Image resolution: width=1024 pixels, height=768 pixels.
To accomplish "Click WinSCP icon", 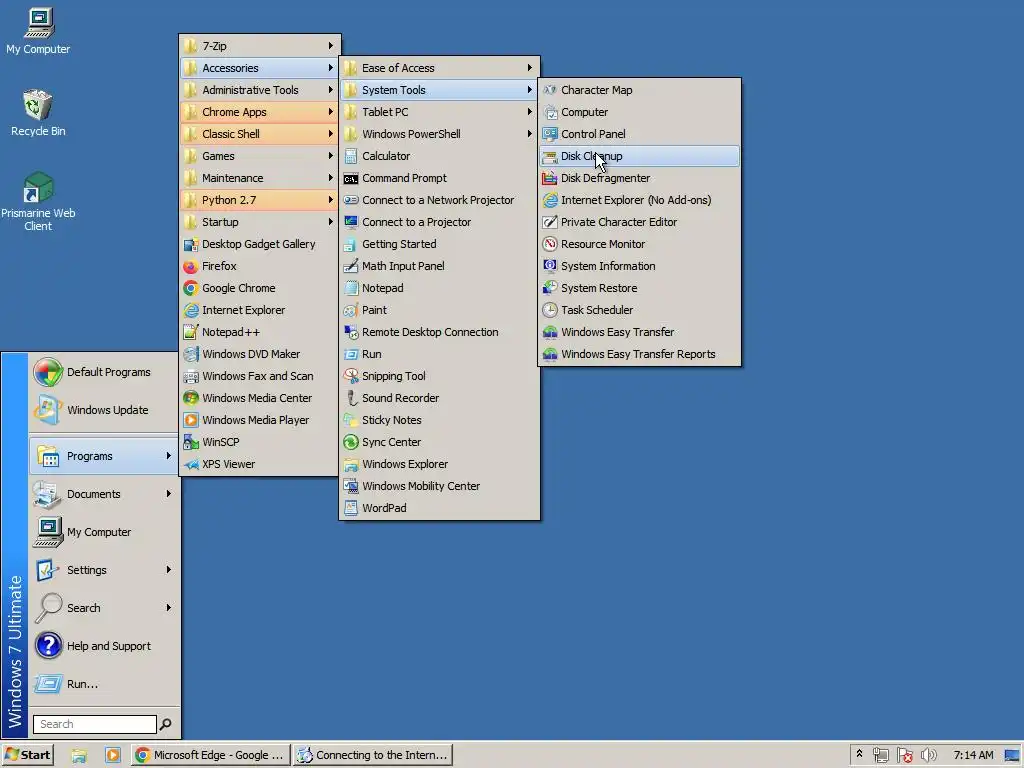I will (191, 442).
